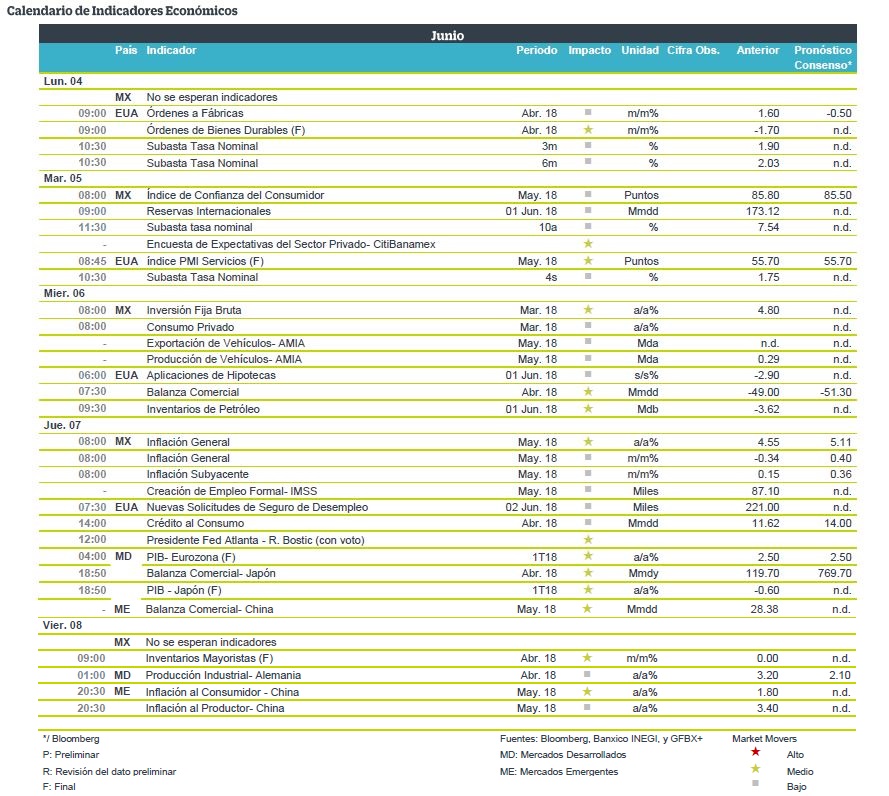Click the Jue. 07 day heading

click(x=62, y=425)
